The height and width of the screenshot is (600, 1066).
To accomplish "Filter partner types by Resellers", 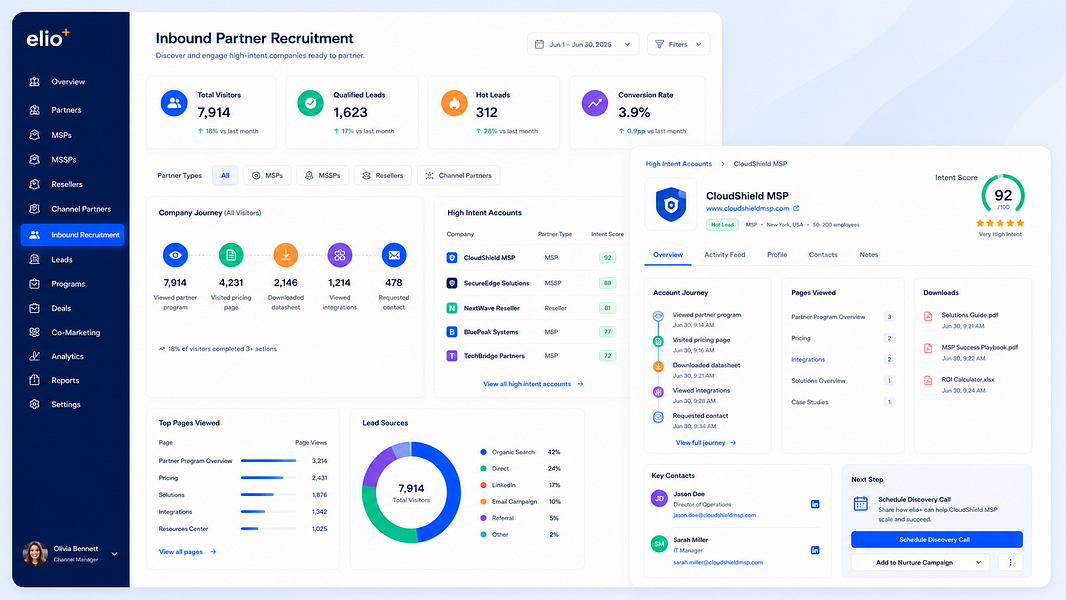I will coord(383,175).
